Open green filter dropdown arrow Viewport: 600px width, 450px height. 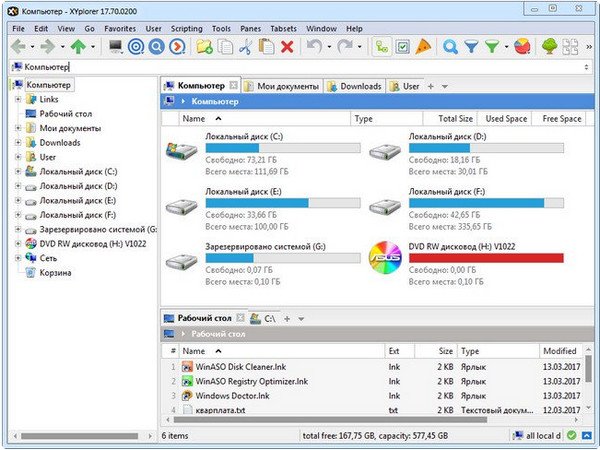coord(506,47)
